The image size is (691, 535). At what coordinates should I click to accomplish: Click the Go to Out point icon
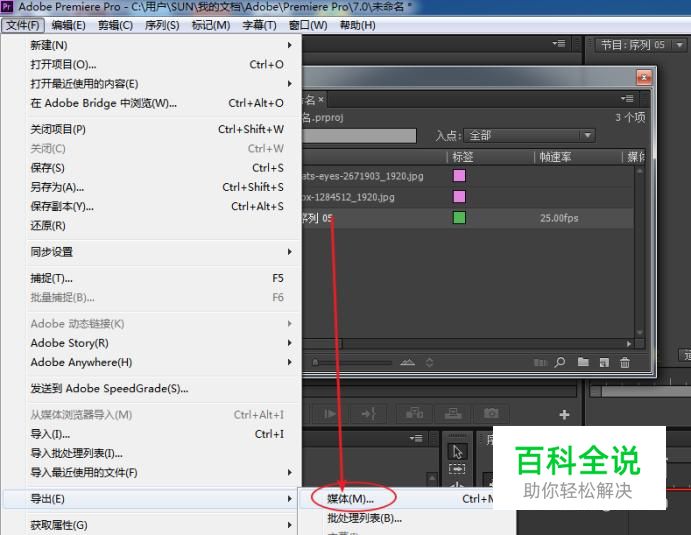[x=368, y=413]
